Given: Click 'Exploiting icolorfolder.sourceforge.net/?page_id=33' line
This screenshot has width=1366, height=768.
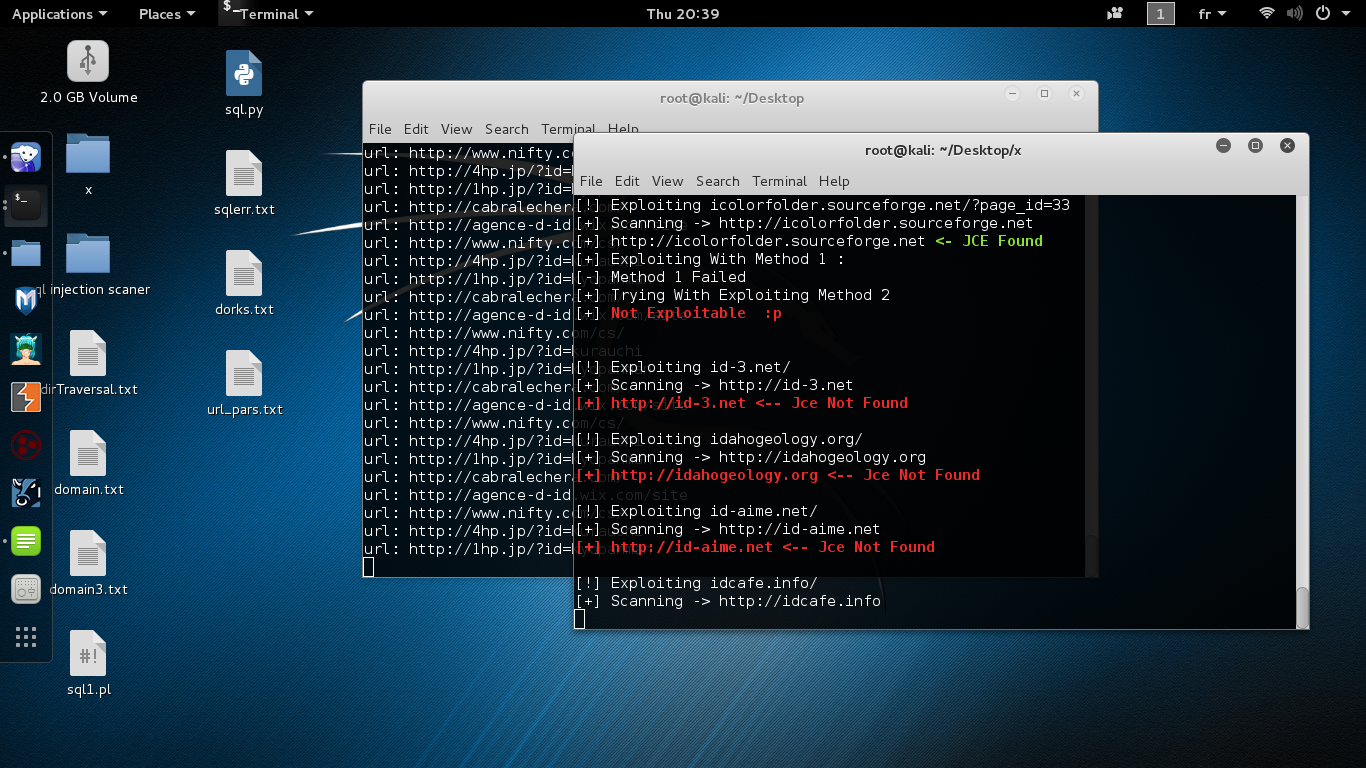Looking at the screenshot, I should tap(822, 205).
